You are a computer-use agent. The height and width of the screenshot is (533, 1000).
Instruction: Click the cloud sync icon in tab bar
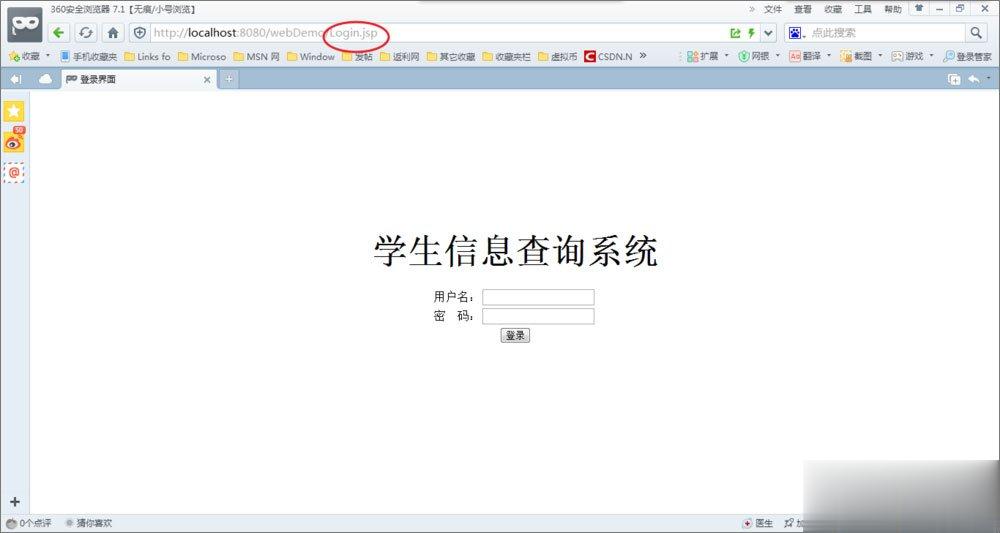(45, 79)
